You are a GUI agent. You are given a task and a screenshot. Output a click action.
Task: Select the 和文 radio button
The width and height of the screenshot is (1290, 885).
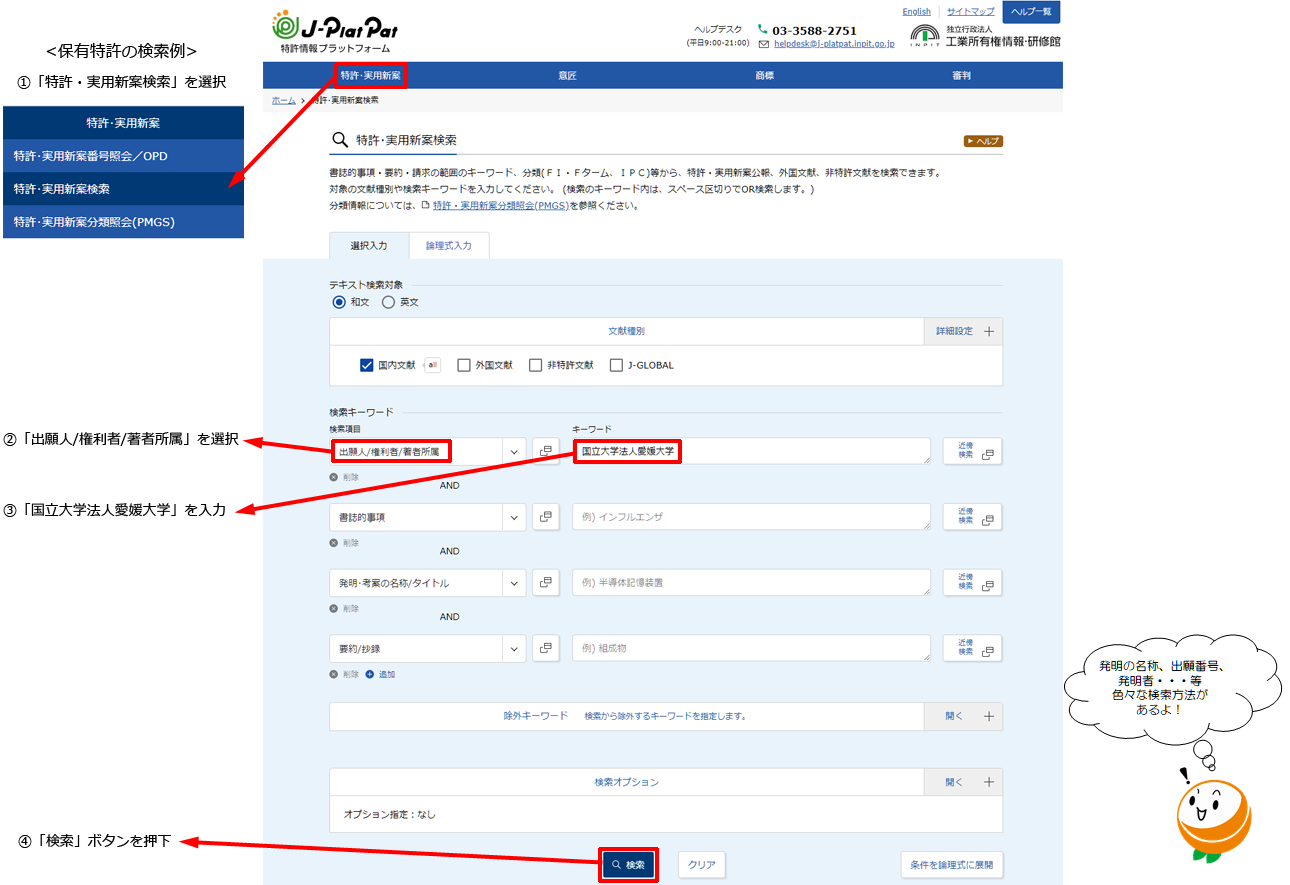tap(339, 302)
